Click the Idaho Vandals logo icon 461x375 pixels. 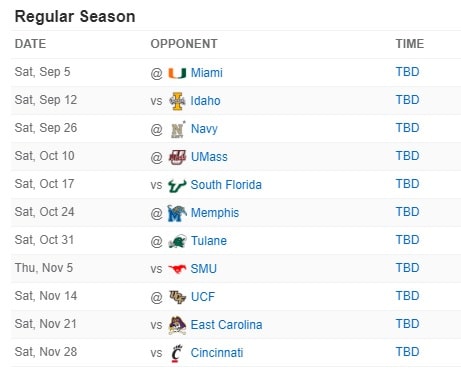[x=177, y=101]
